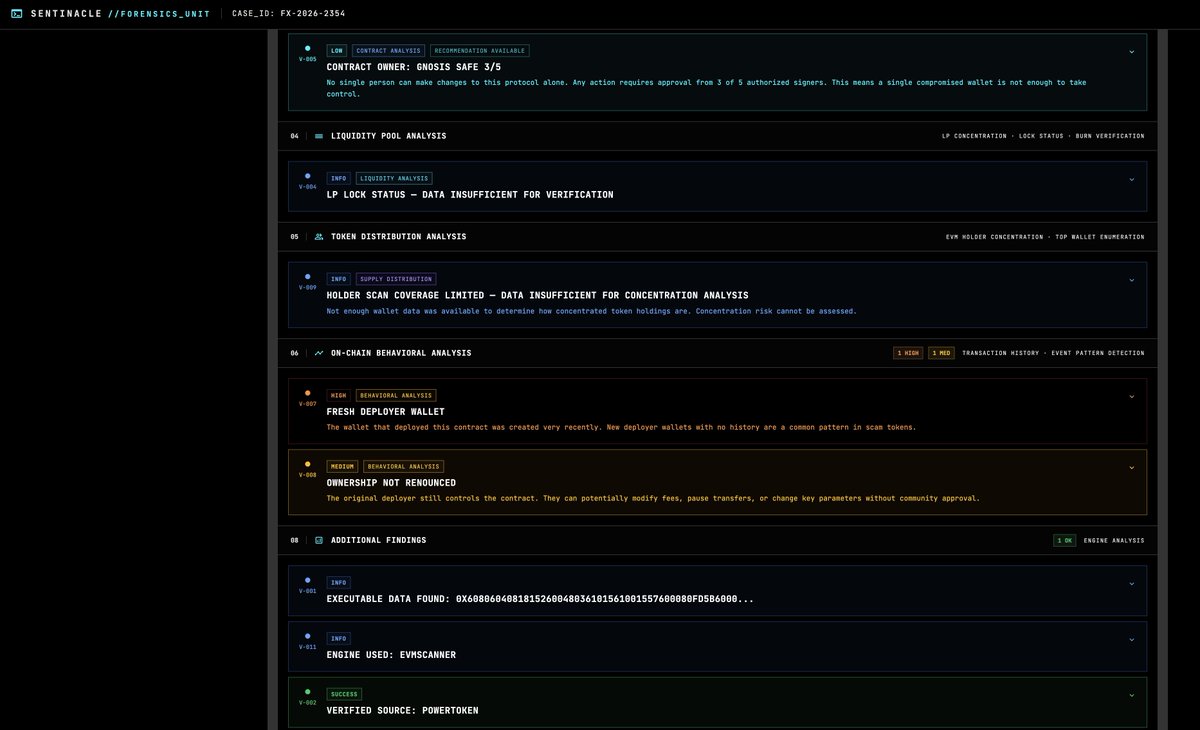This screenshot has height=730, width=1200.
Task: Expand the Fresh Deployer Wallet card chevron
Action: click(x=1132, y=397)
